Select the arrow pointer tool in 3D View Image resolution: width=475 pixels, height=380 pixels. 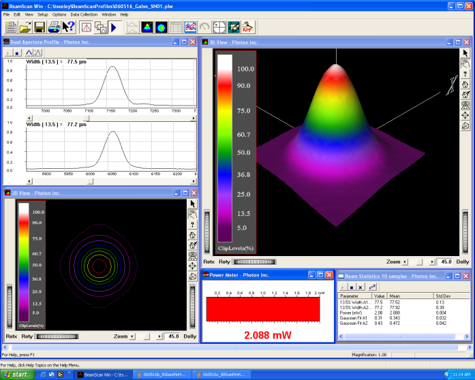pos(465,53)
